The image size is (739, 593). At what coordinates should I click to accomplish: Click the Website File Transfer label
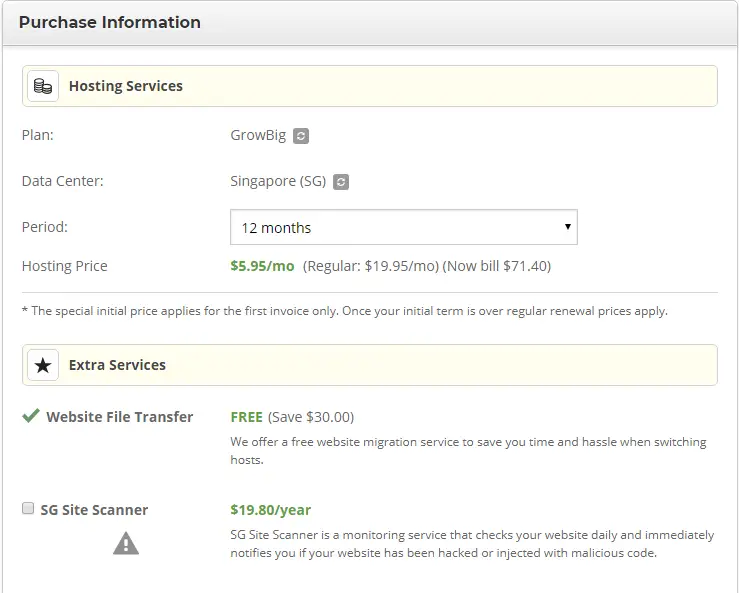[119, 417]
